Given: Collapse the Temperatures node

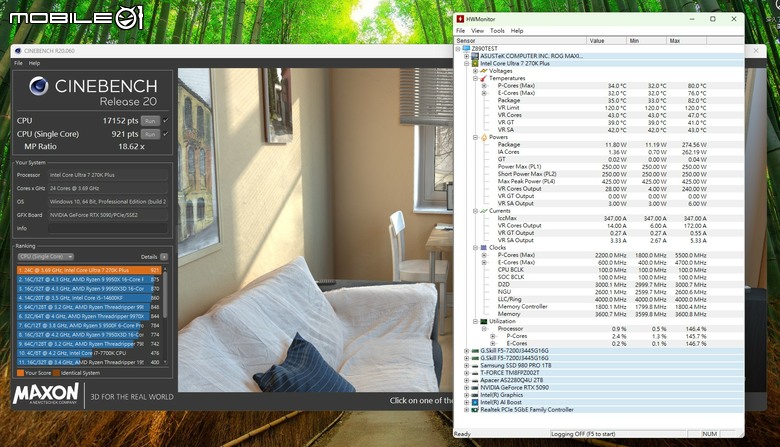Looking at the screenshot, I should point(476,79).
